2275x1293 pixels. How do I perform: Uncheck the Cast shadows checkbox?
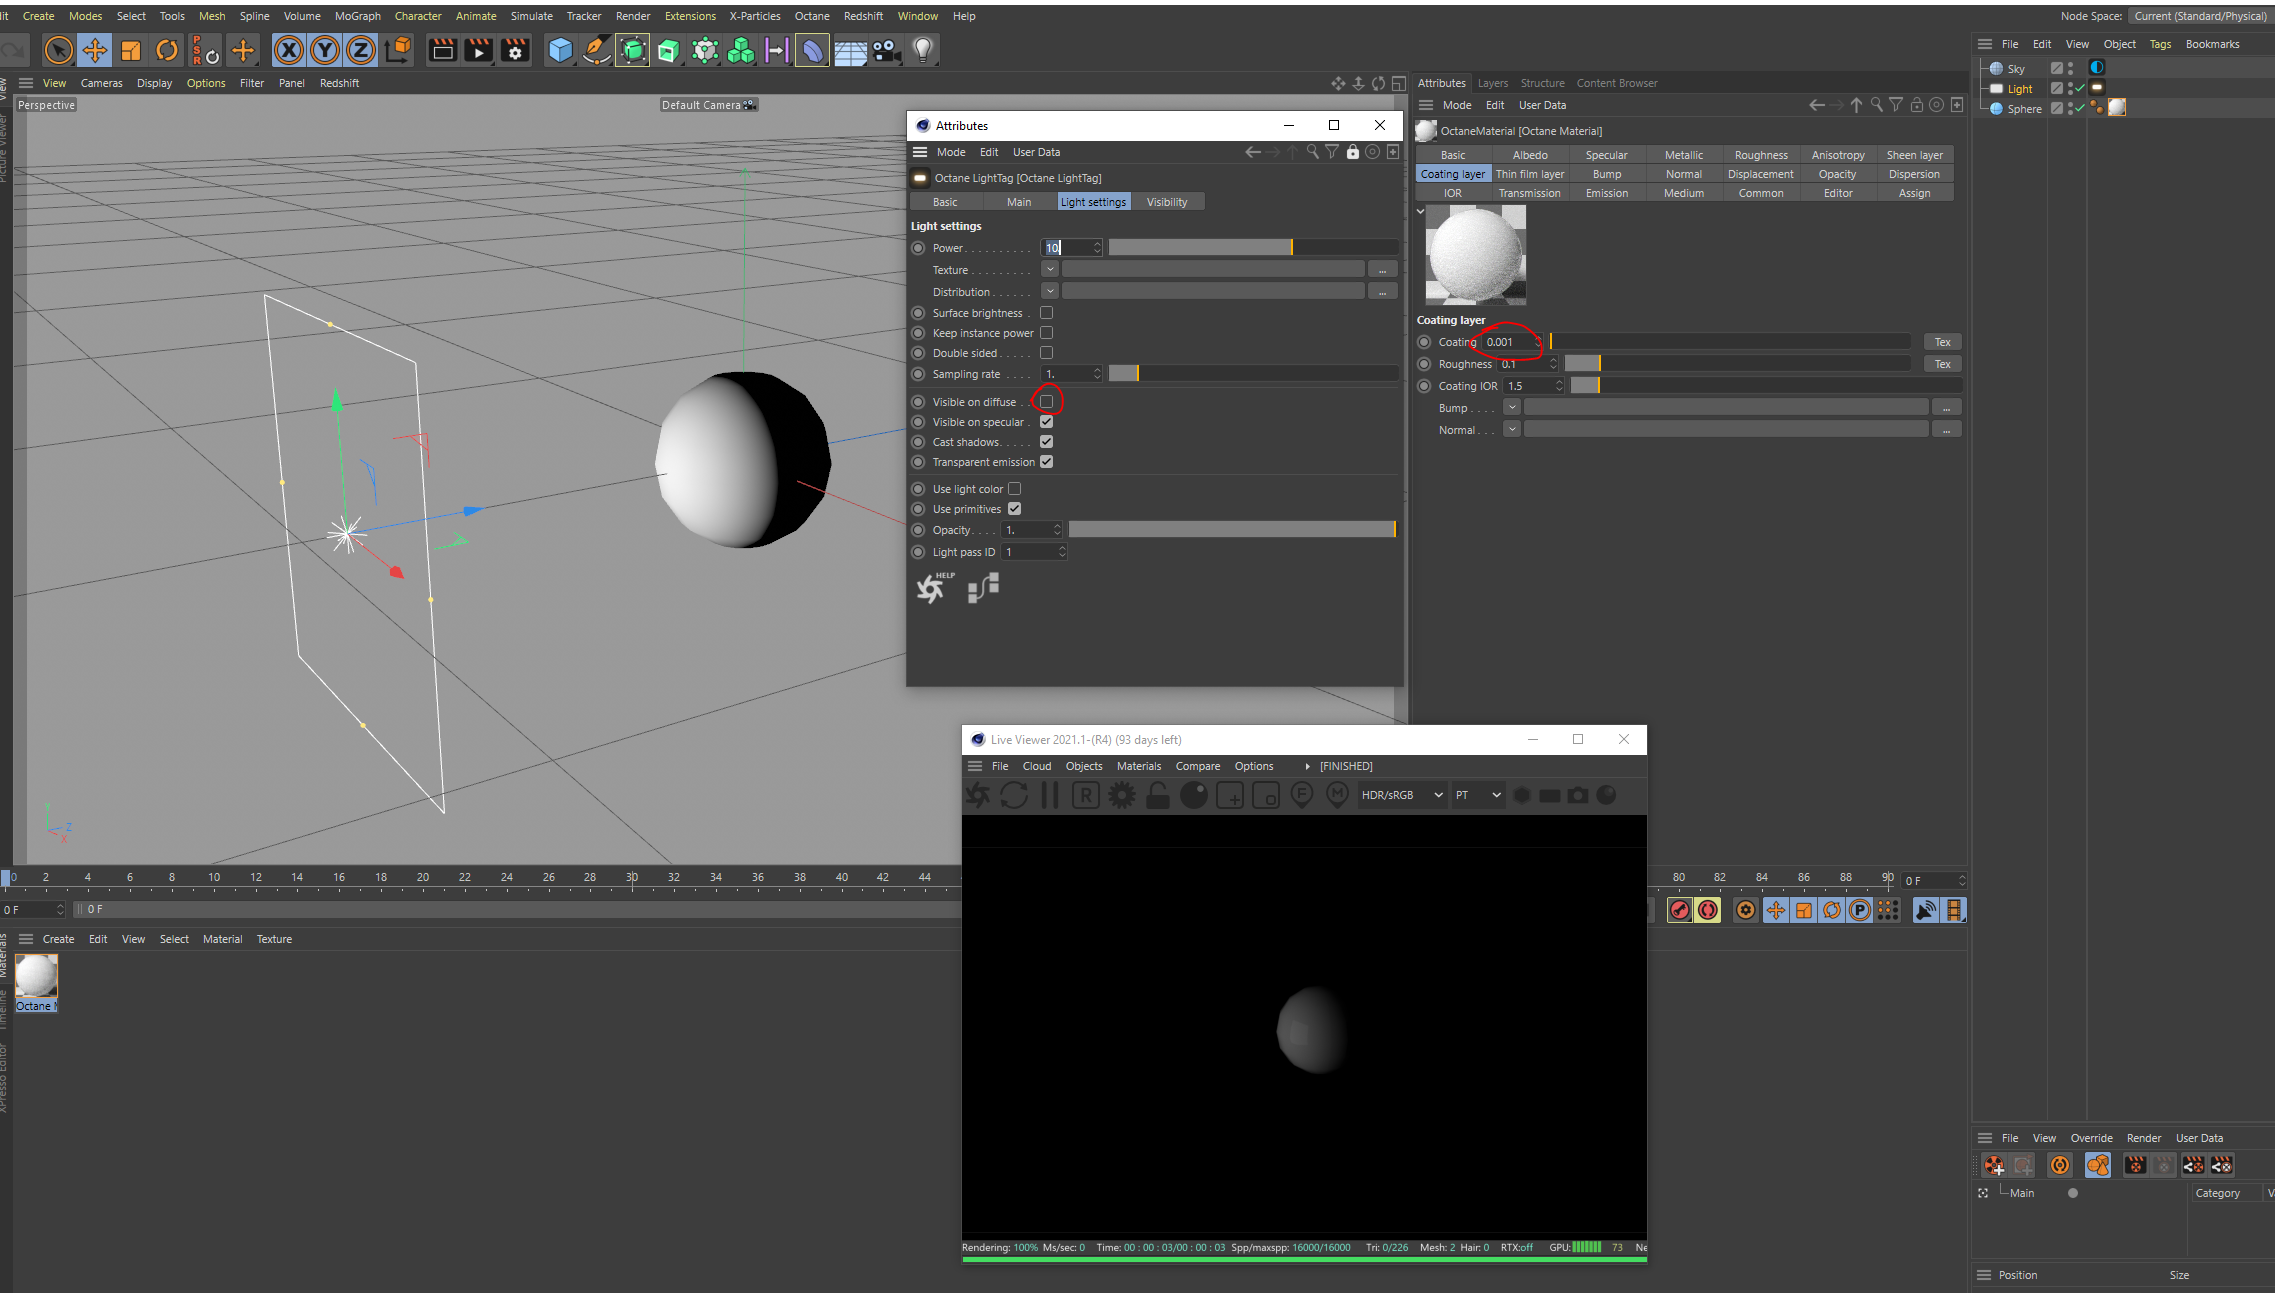click(1046, 442)
